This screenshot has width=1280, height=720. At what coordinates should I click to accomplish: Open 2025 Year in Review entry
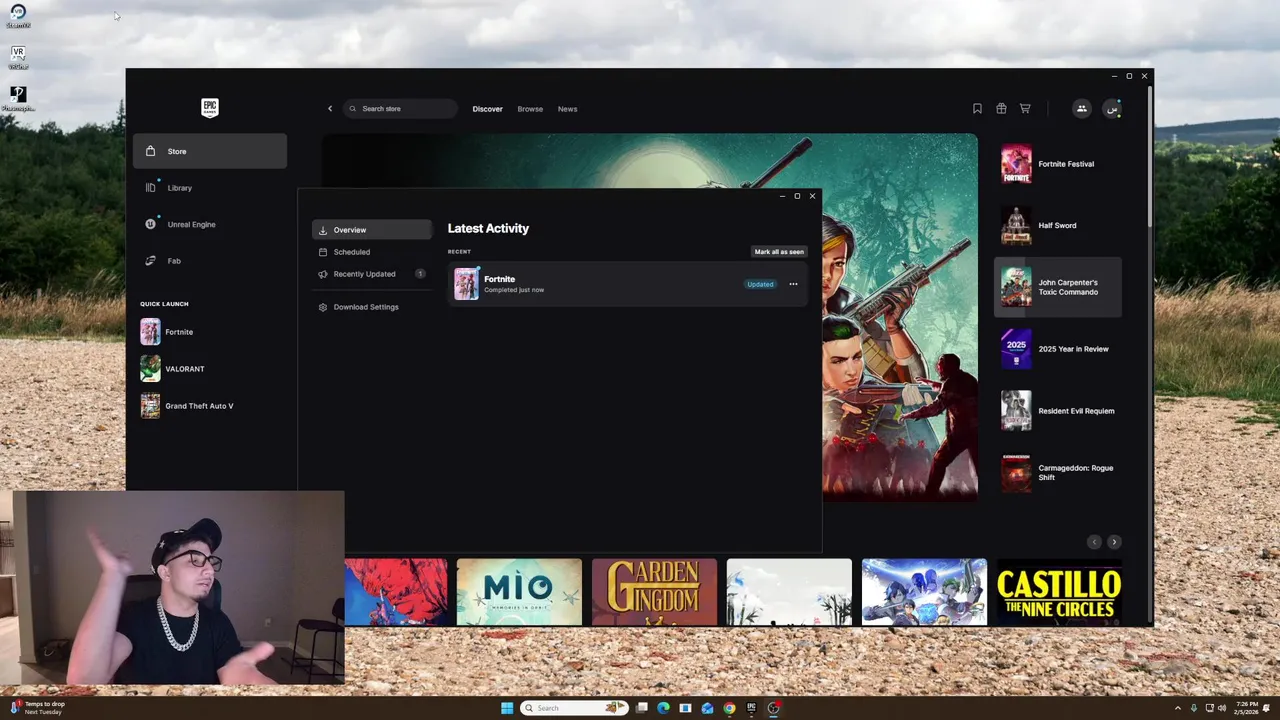tap(1058, 349)
